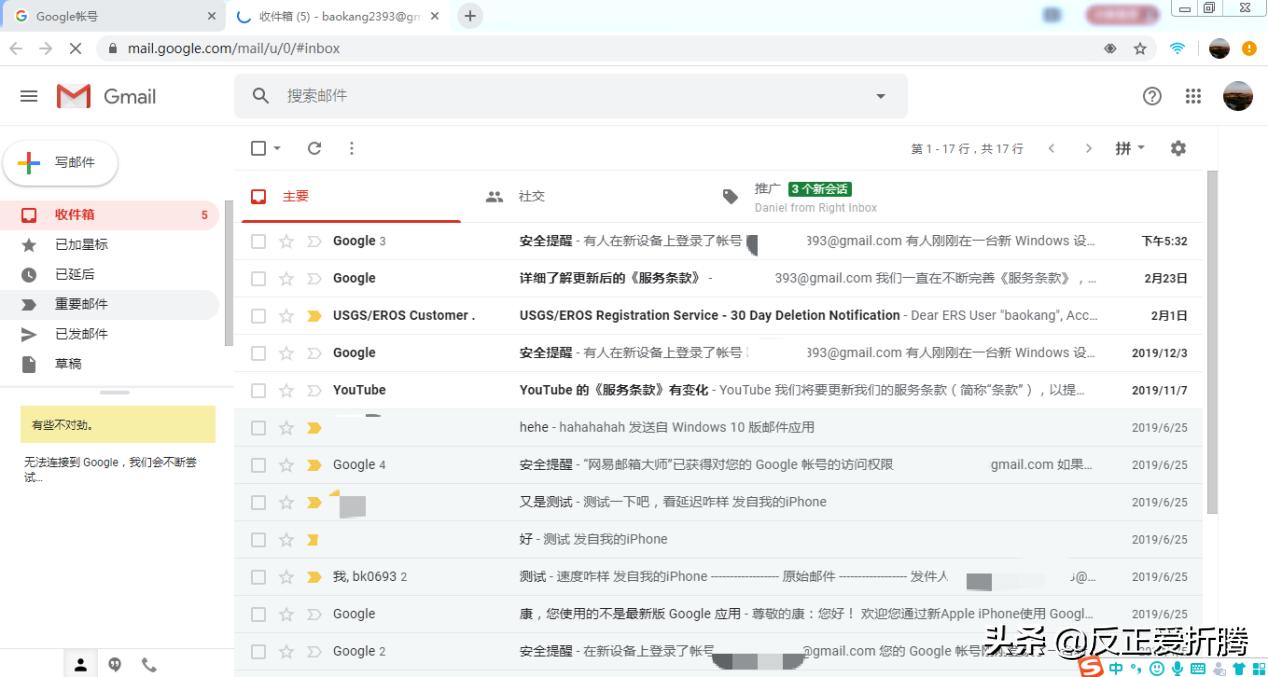This screenshot has height=677, width=1268.
Task: Open the Gmail settings gear
Action: click(1178, 148)
